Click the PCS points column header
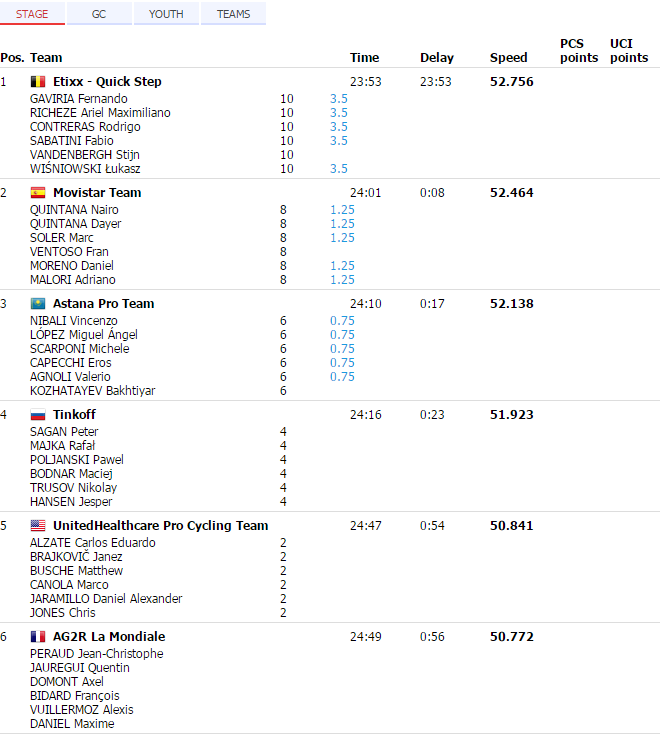Viewport: 664px width, 734px height. pyautogui.click(x=579, y=51)
